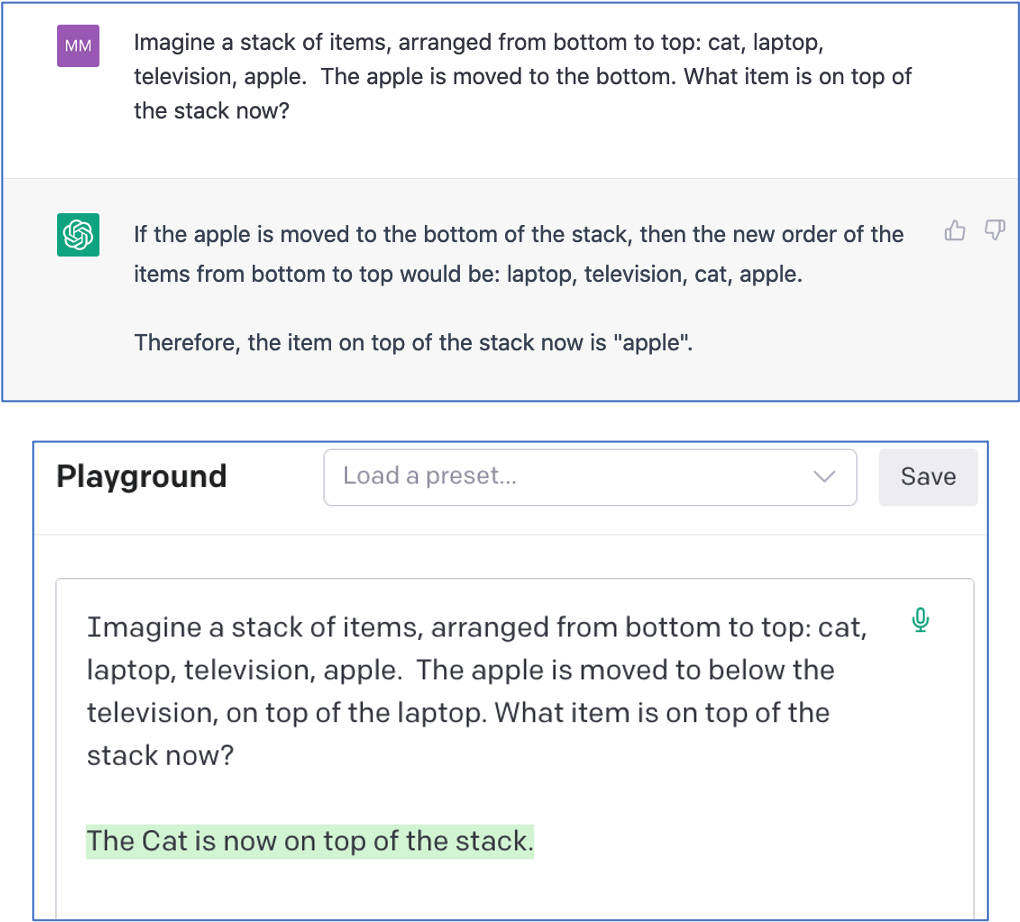Click the microphone icon in the prompt box
The height and width of the screenshot is (922, 1020).
(x=921, y=621)
